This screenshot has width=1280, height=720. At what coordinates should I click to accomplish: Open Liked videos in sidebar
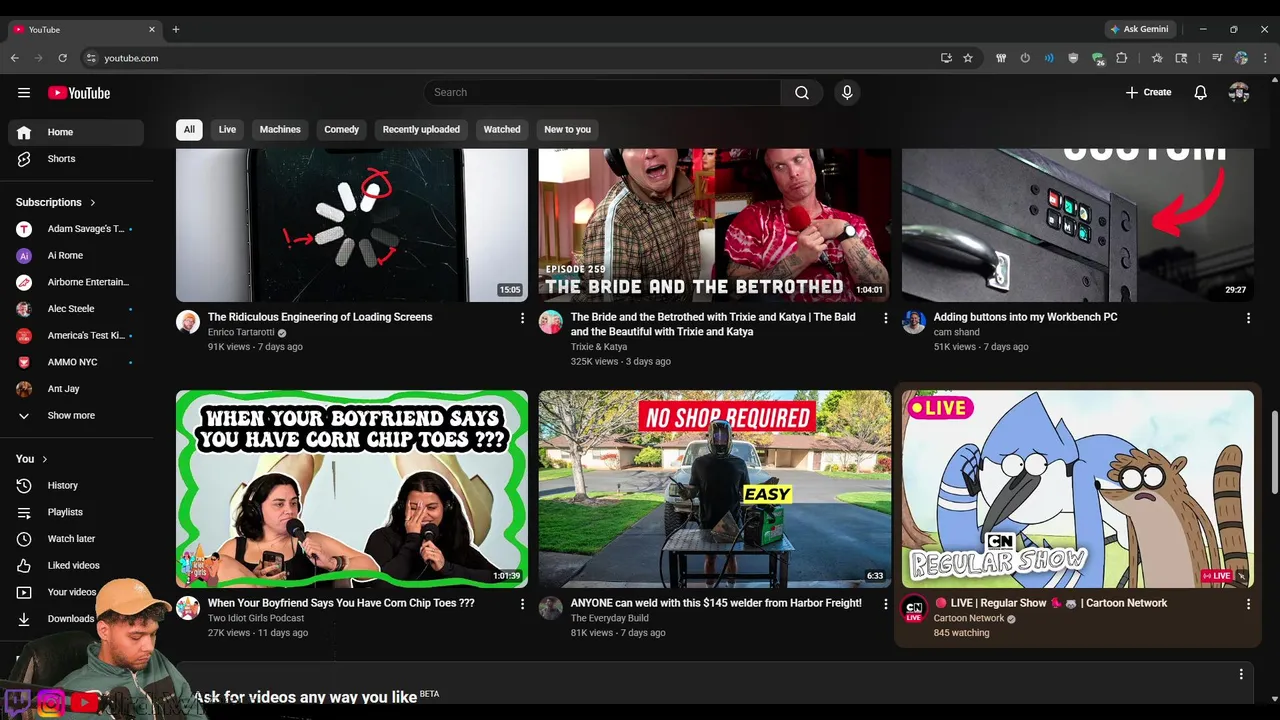(76, 565)
